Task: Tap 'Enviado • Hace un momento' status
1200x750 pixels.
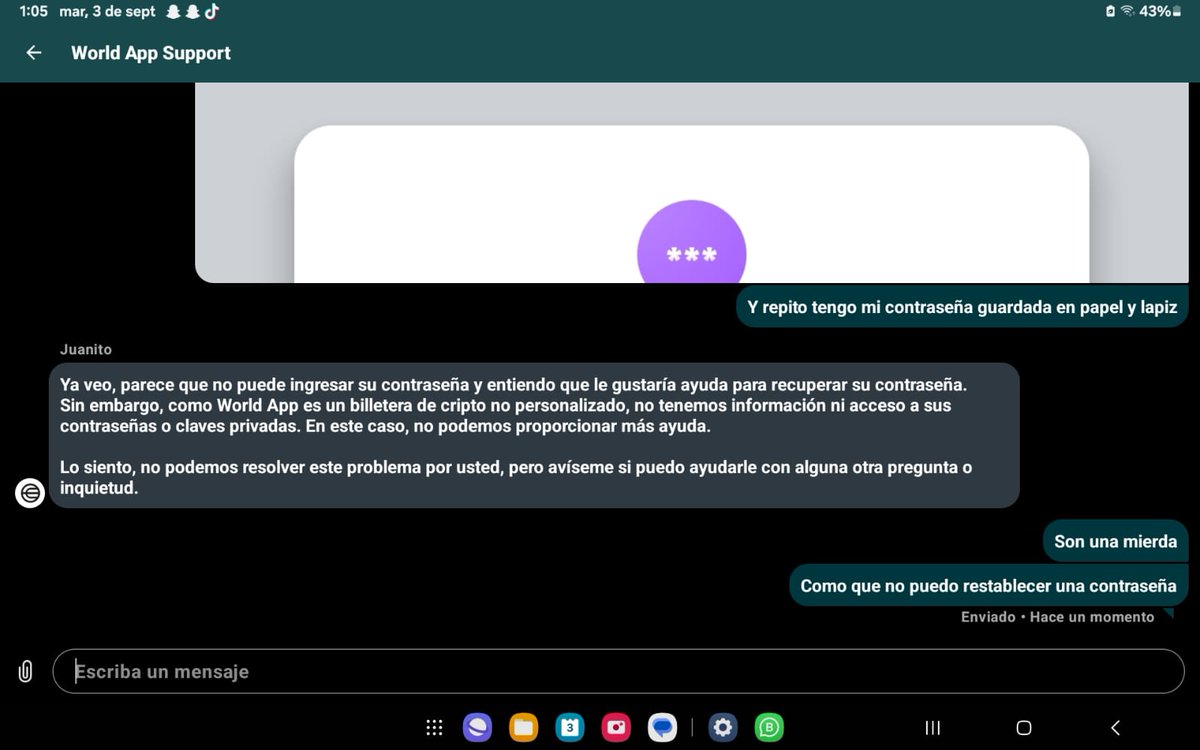Action: tap(1058, 617)
